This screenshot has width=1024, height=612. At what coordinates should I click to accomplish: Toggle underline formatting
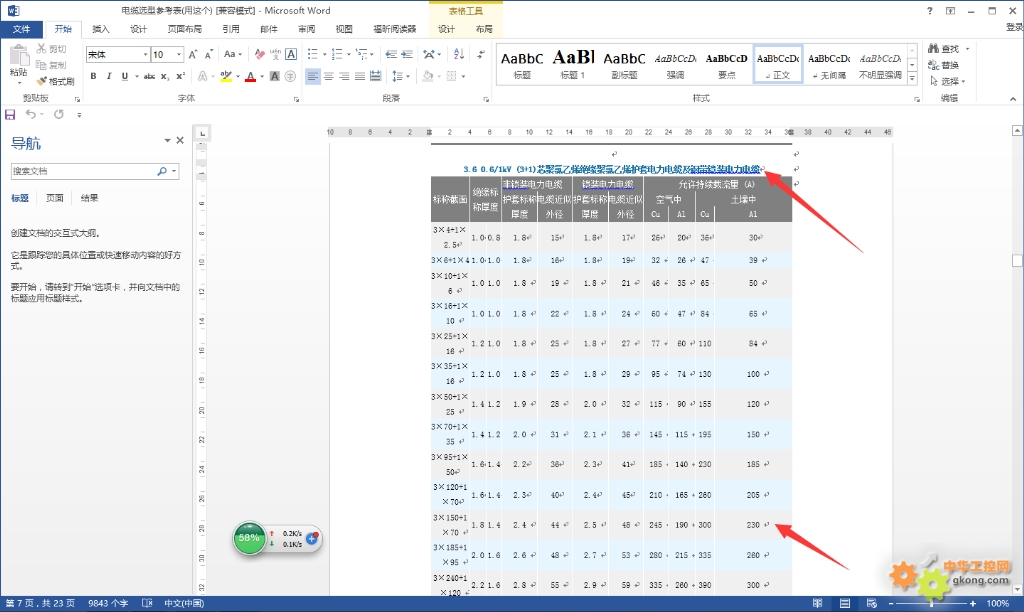tap(125, 76)
